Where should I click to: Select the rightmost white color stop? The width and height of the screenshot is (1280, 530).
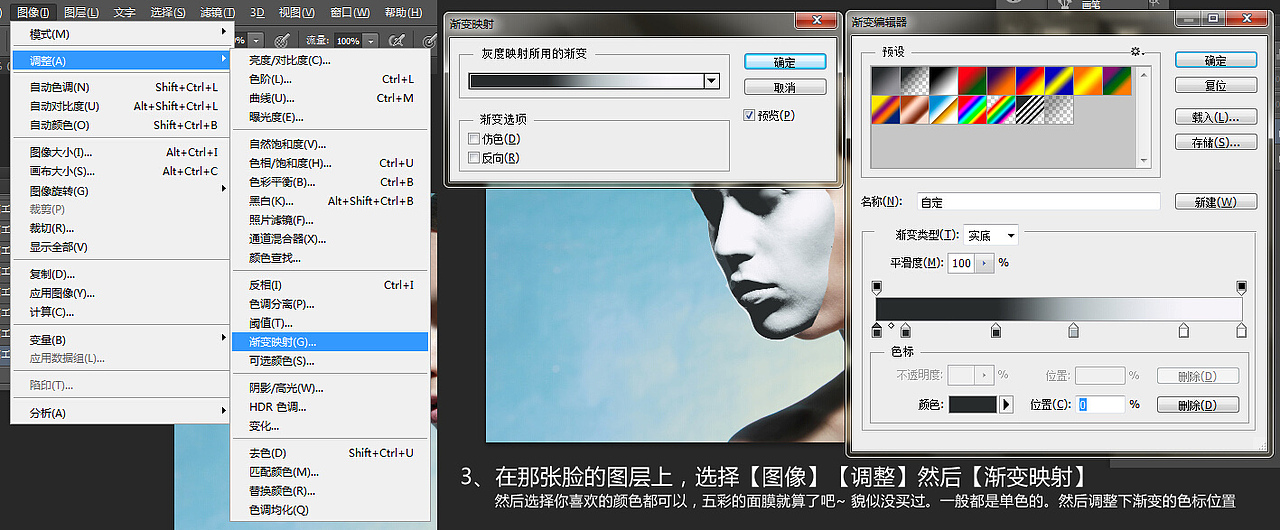1242,330
